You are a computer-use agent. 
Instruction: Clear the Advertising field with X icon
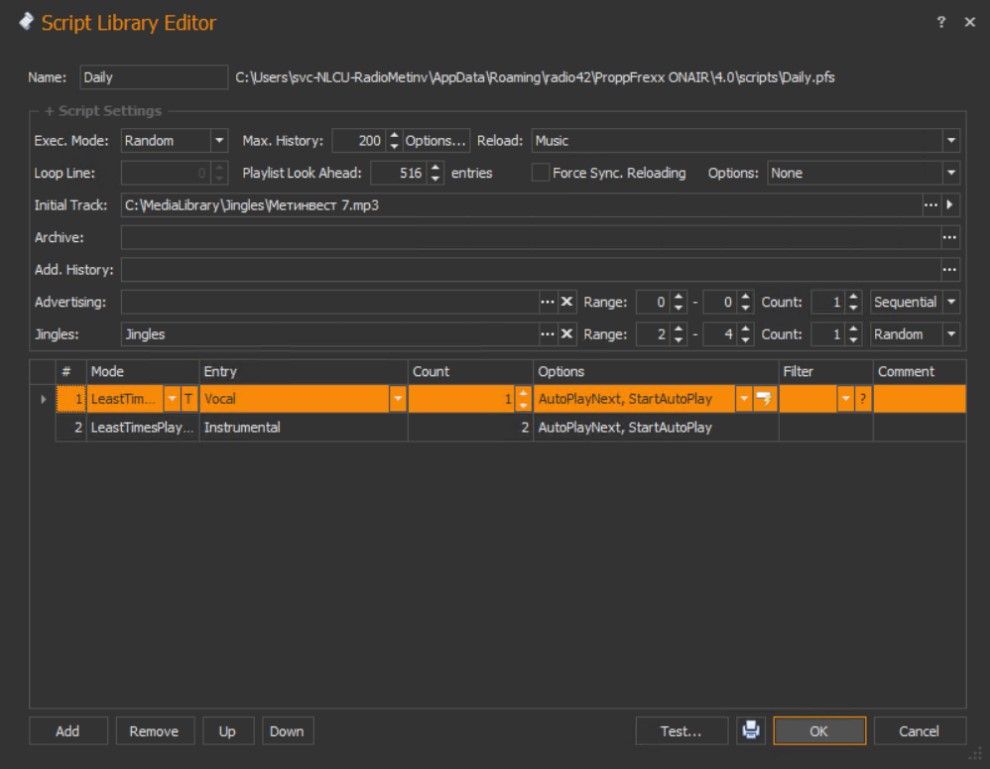pos(566,302)
